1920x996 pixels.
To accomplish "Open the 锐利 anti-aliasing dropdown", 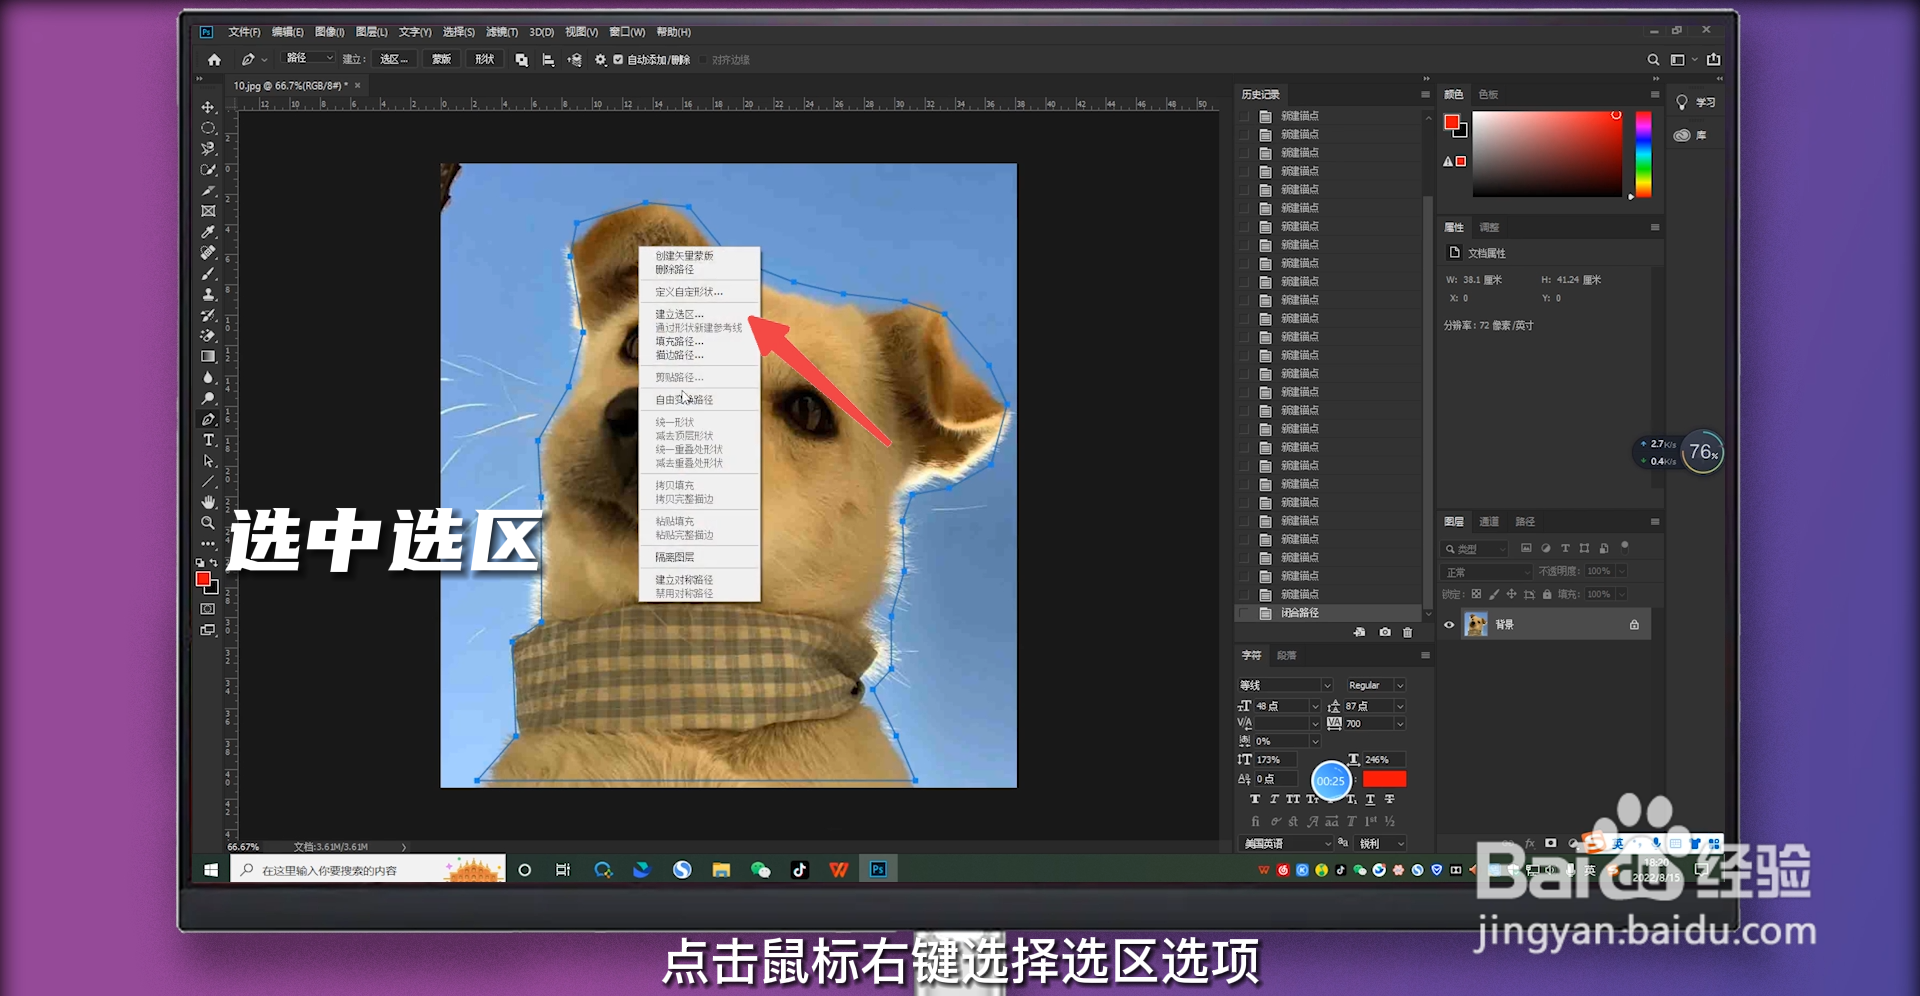I will pyautogui.click(x=1381, y=844).
